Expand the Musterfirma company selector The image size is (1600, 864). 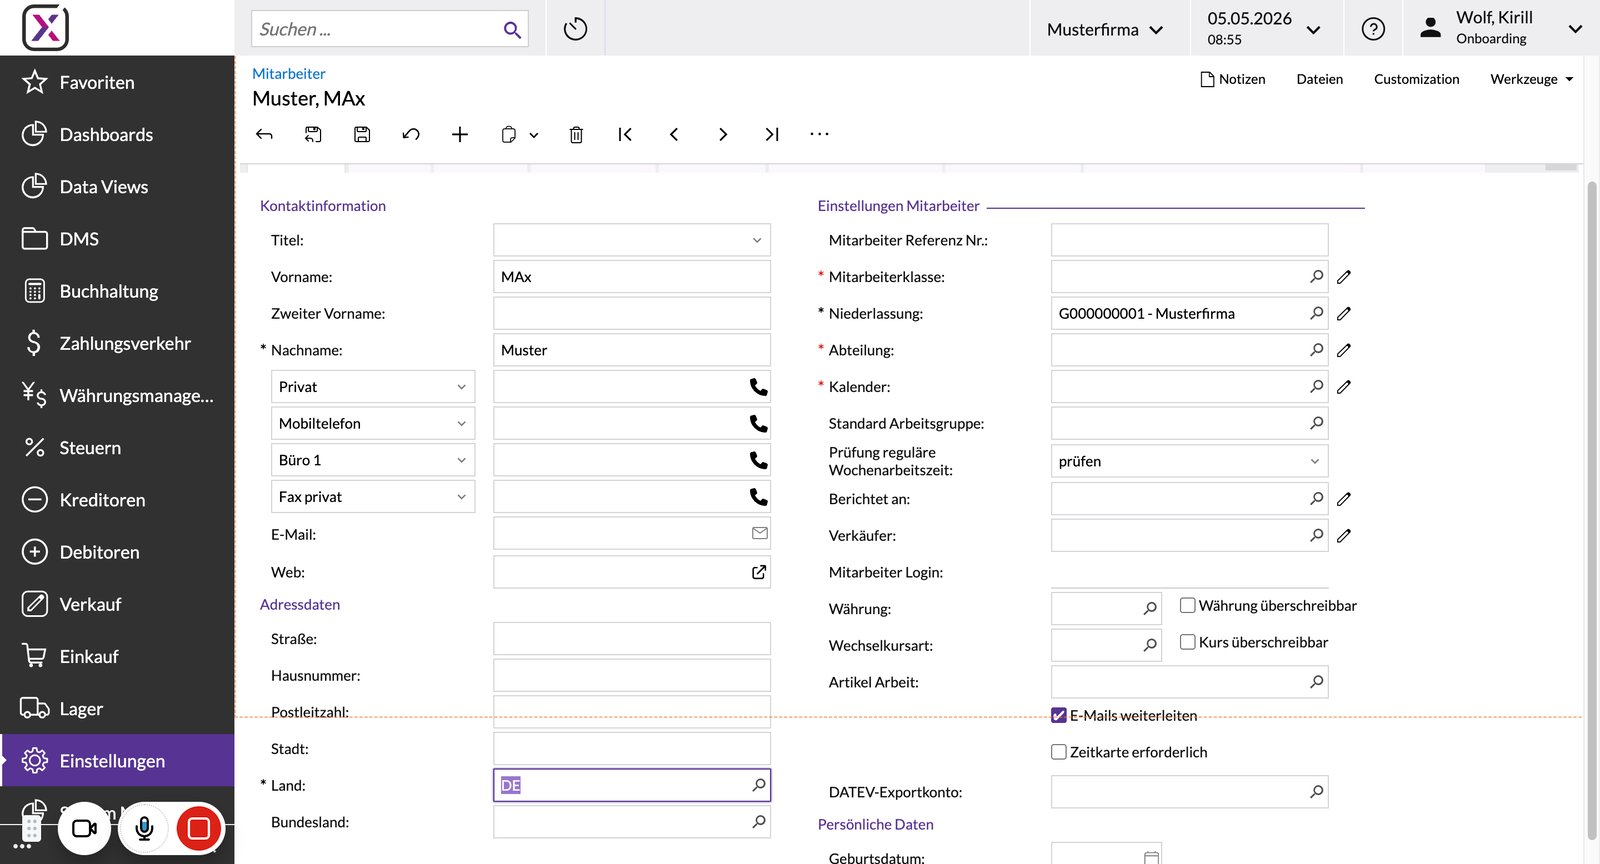click(x=1105, y=30)
